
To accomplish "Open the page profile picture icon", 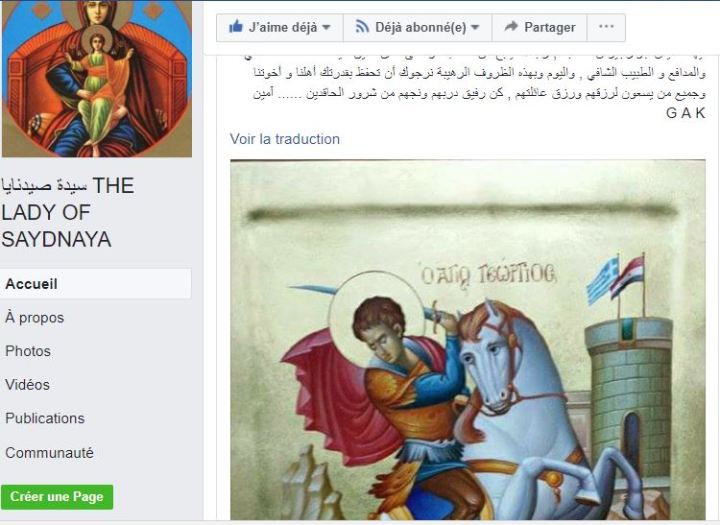I will point(97,79).
